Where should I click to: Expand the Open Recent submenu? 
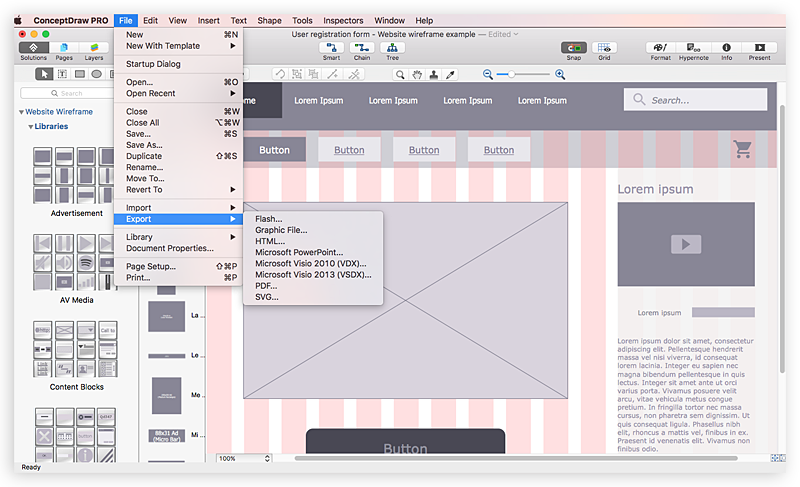click(x=178, y=93)
